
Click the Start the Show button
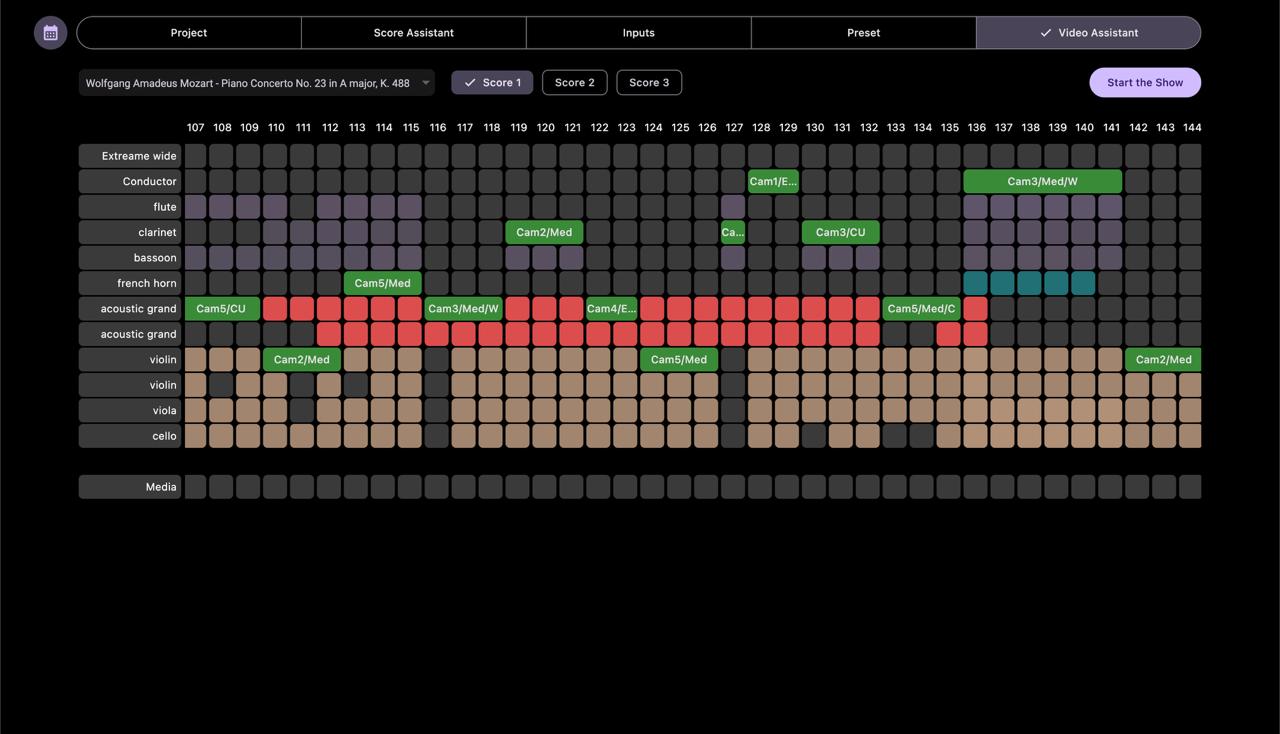1144,82
